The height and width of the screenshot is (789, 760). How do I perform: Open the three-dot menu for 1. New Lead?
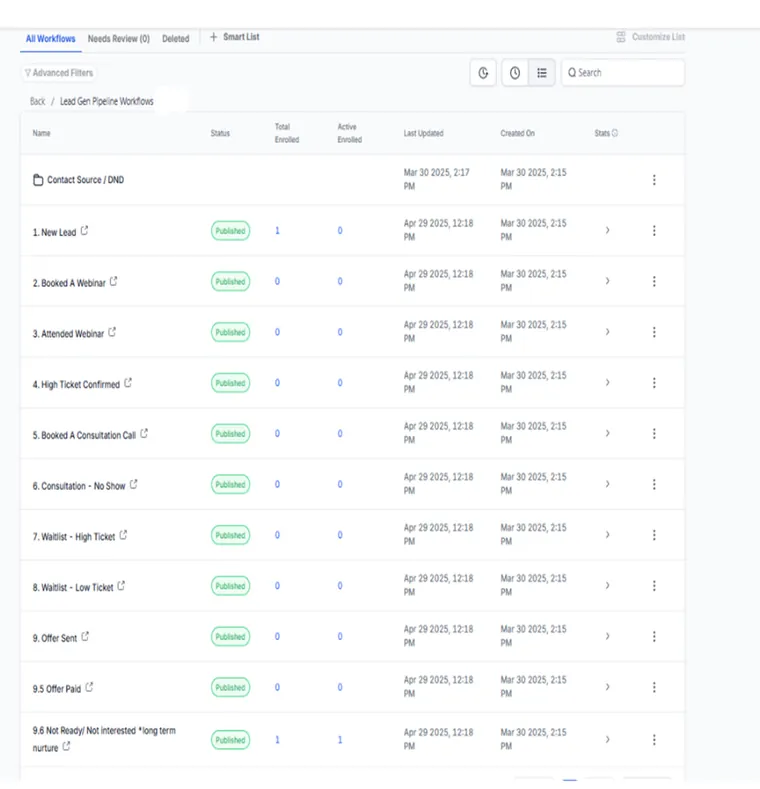pos(654,230)
